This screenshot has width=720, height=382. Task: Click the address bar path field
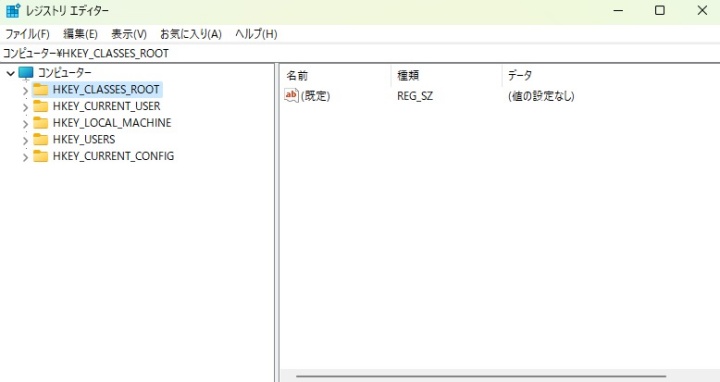click(x=360, y=53)
